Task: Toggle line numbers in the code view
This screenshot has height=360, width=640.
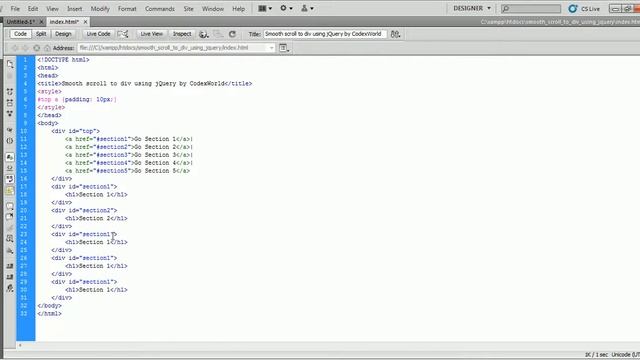Action: coord(10,157)
